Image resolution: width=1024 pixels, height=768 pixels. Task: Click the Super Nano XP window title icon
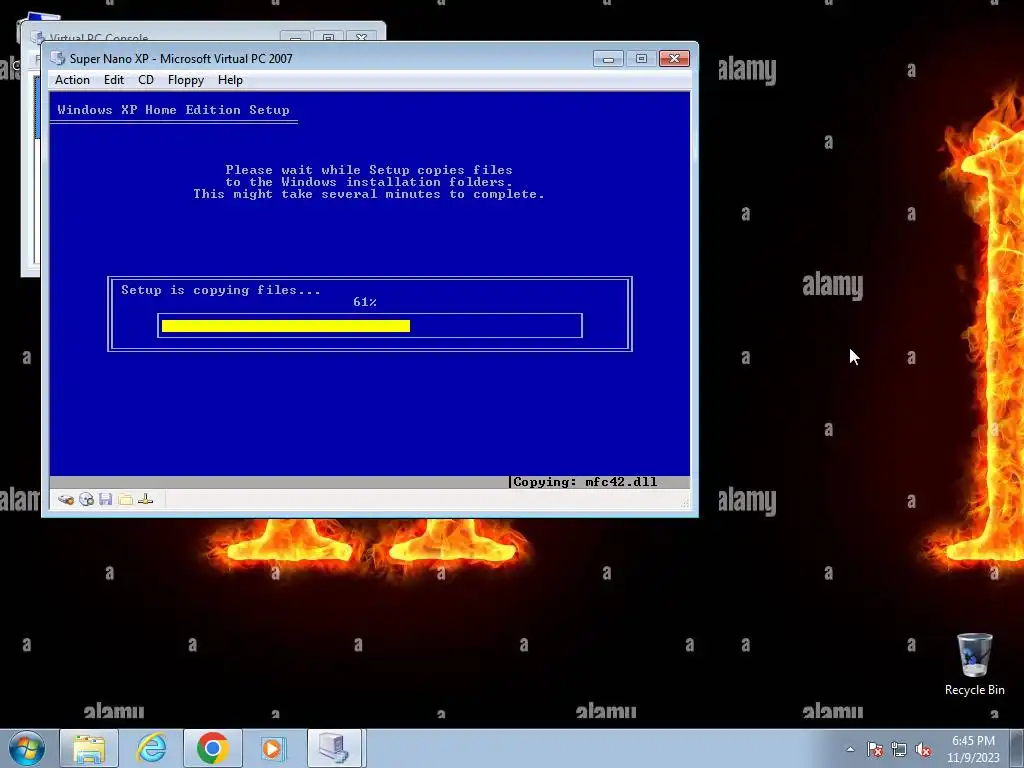pyautogui.click(x=58, y=58)
